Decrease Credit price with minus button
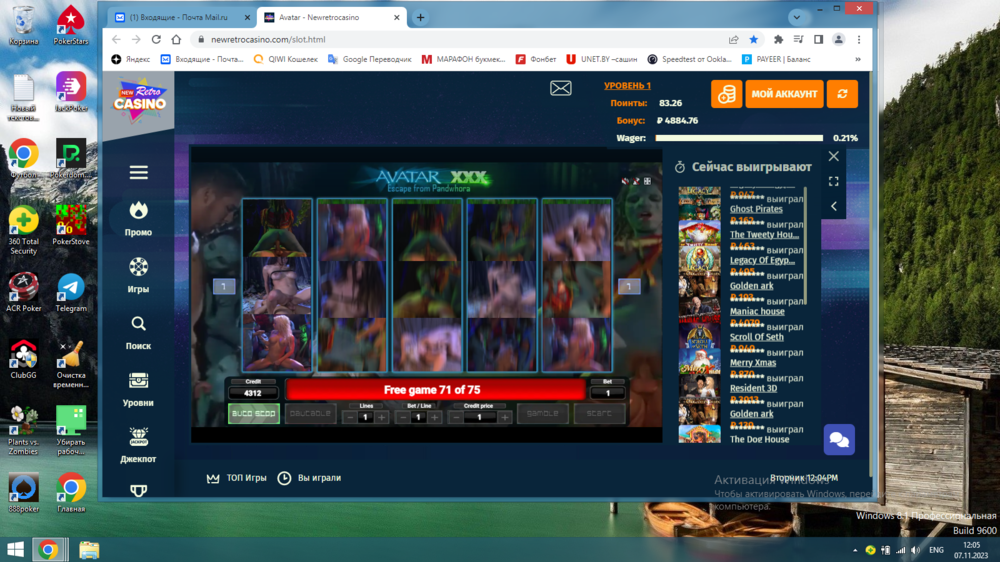This screenshot has height=562, width=1000. [x=457, y=417]
